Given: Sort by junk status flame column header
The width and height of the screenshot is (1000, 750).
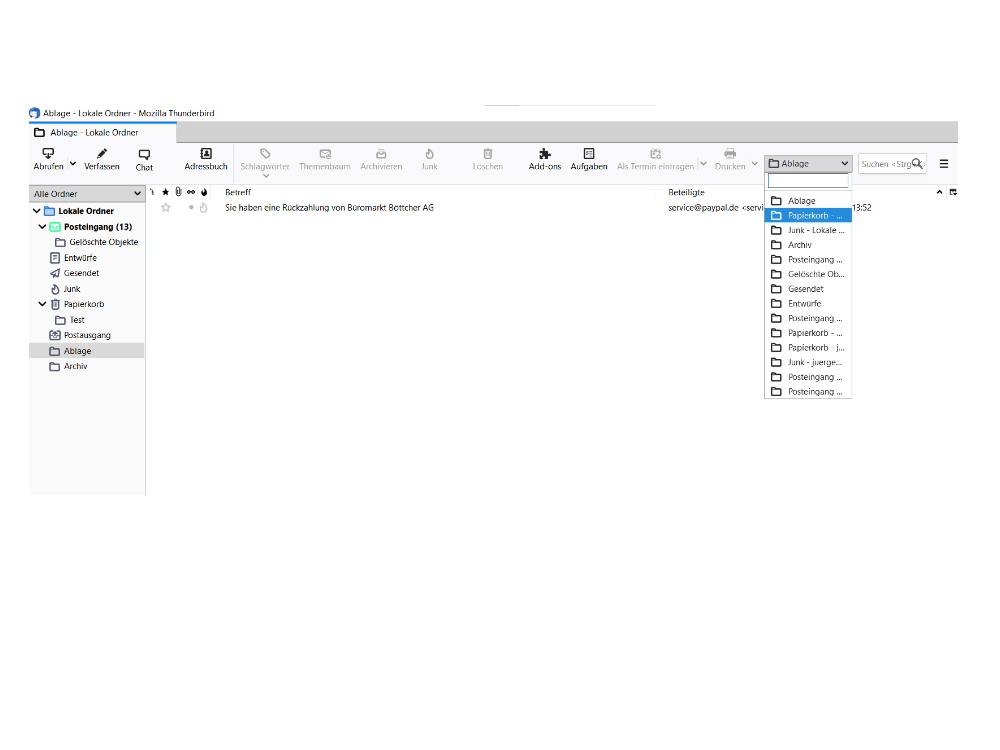Looking at the screenshot, I should pyautogui.click(x=204, y=192).
